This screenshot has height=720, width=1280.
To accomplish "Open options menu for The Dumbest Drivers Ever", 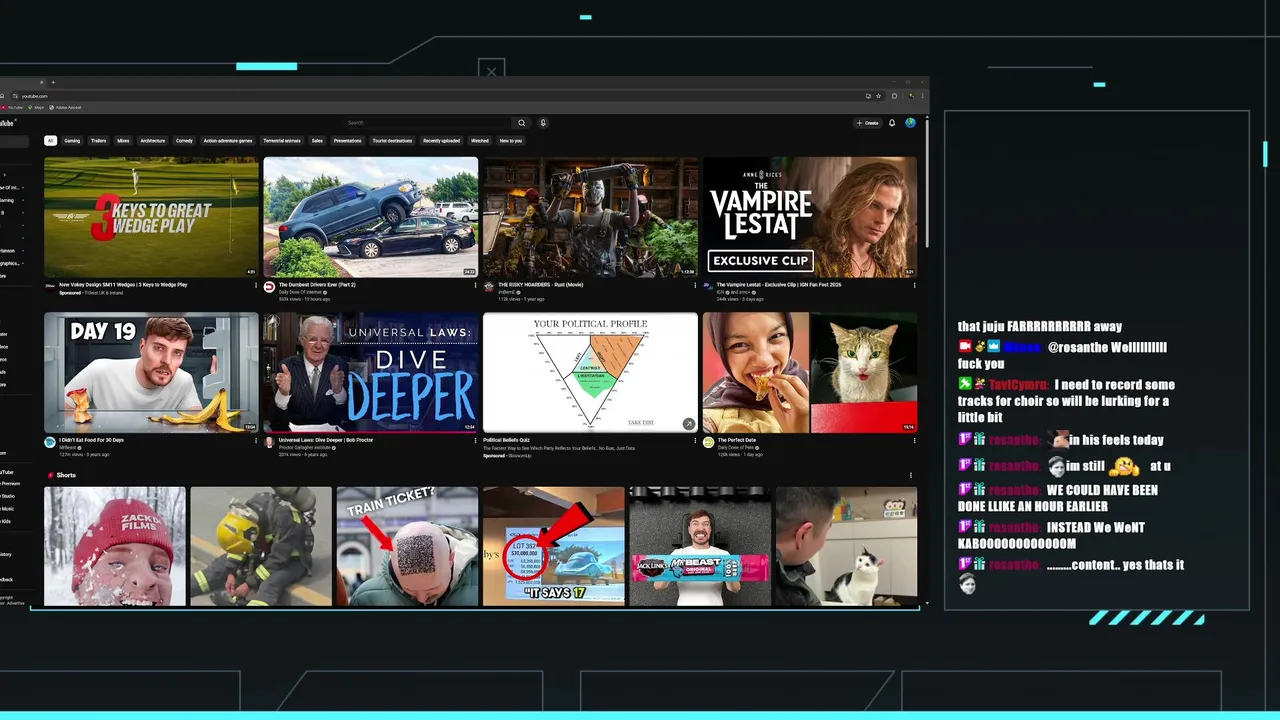I will point(475,285).
